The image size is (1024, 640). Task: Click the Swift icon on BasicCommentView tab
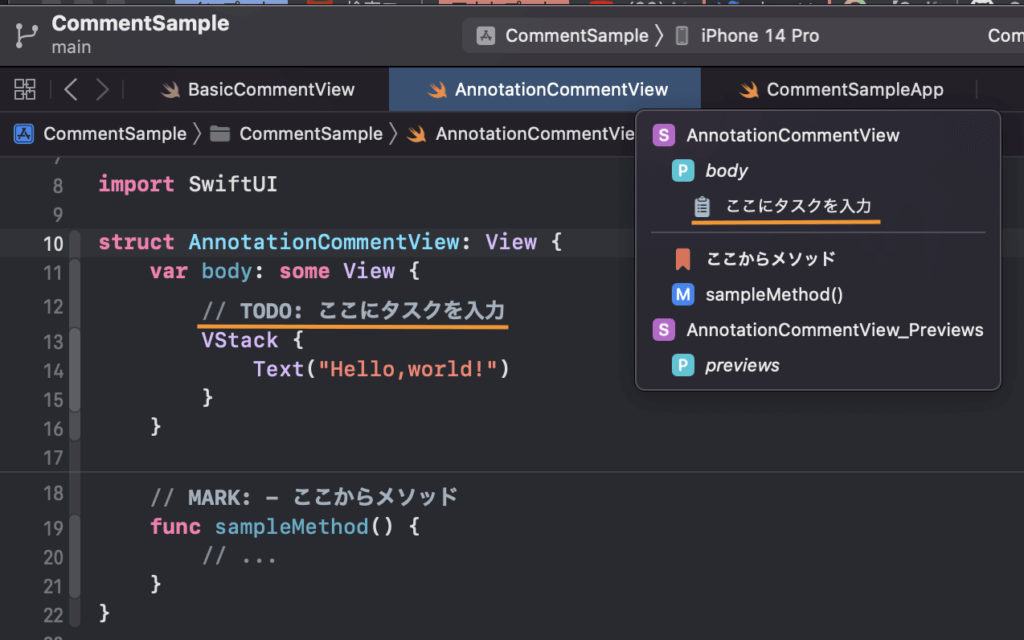click(x=170, y=89)
